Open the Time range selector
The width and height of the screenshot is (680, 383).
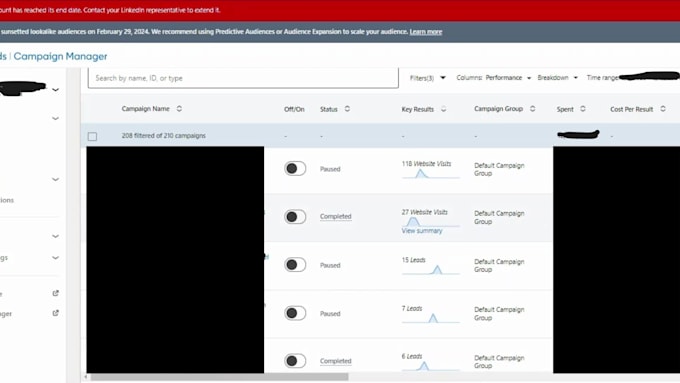tap(633, 77)
